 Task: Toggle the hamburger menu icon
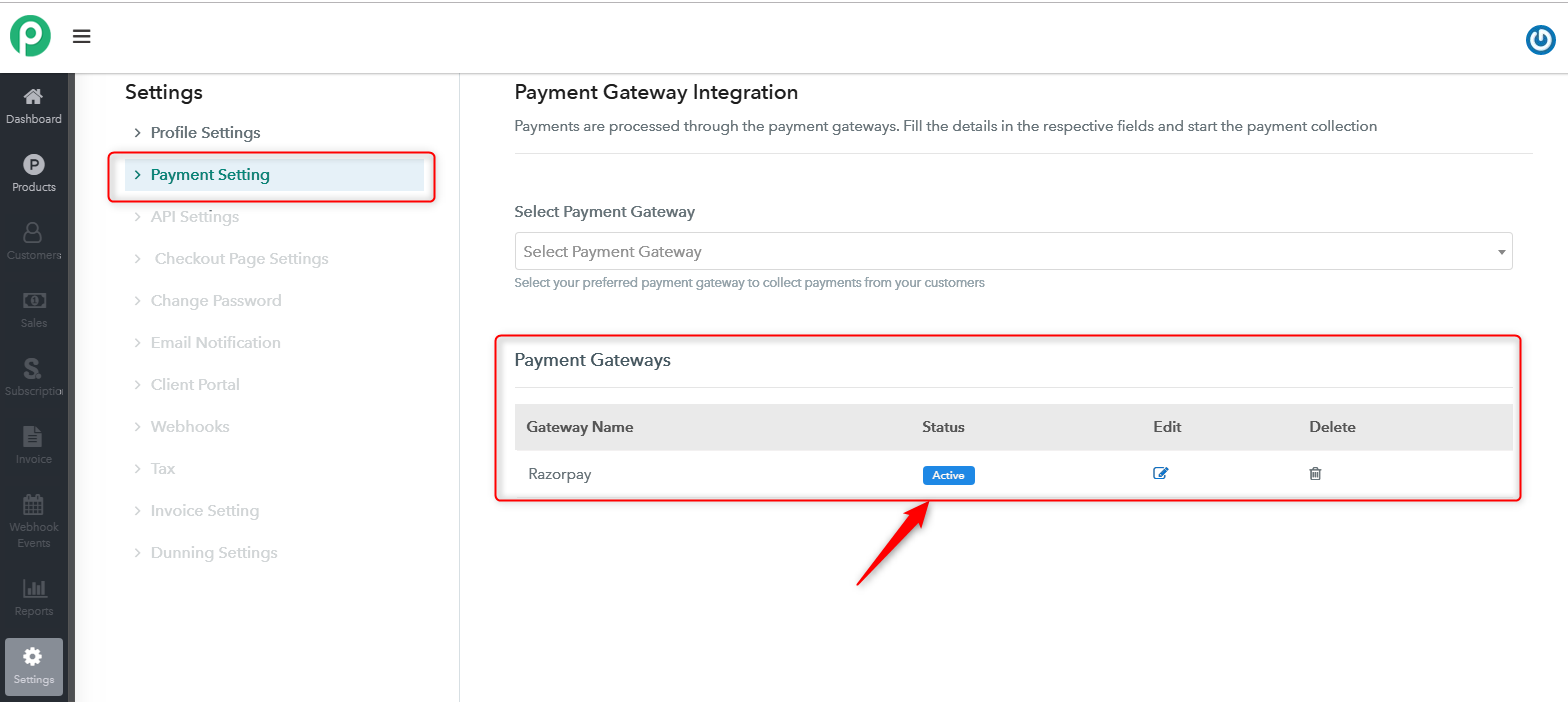(82, 37)
